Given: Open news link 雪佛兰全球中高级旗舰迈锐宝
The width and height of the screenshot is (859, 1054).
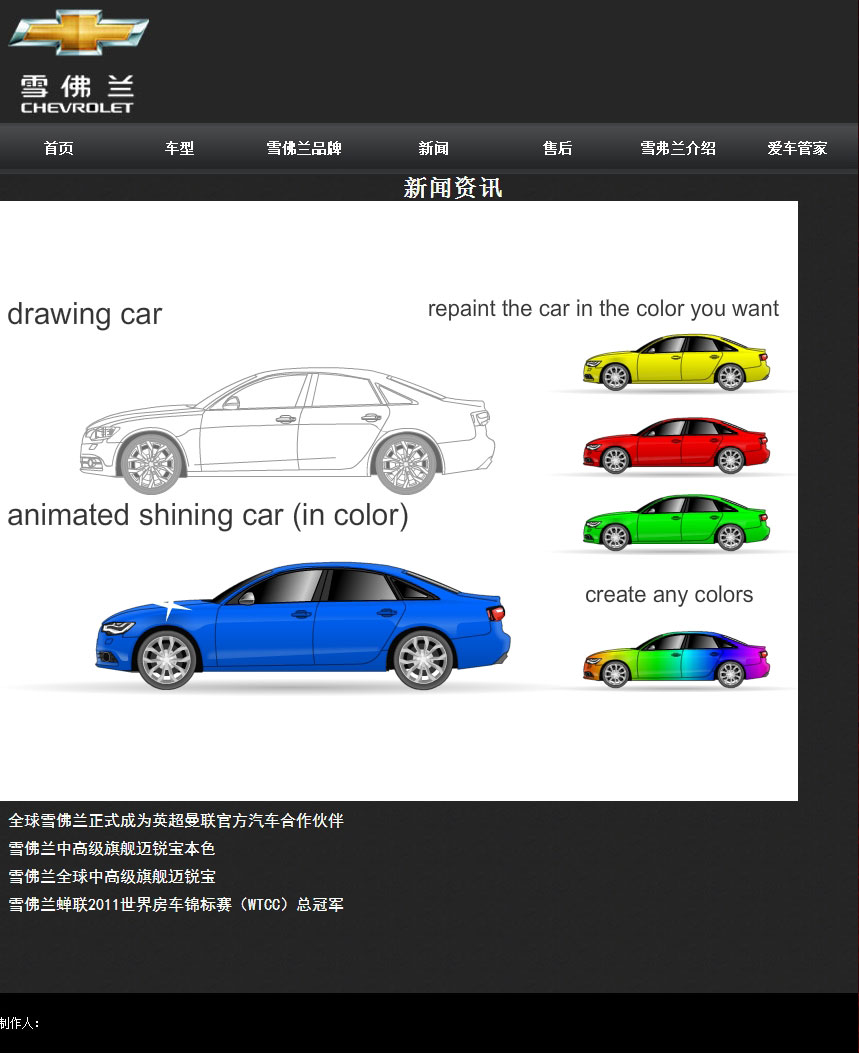Looking at the screenshot, I should pos(112,877).
